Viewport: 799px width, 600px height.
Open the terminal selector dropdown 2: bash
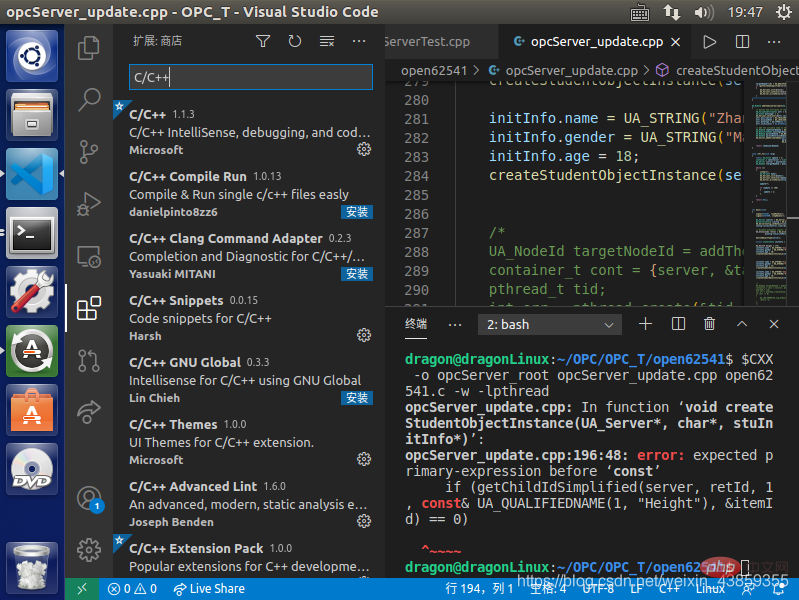click(x=550, y=325)
